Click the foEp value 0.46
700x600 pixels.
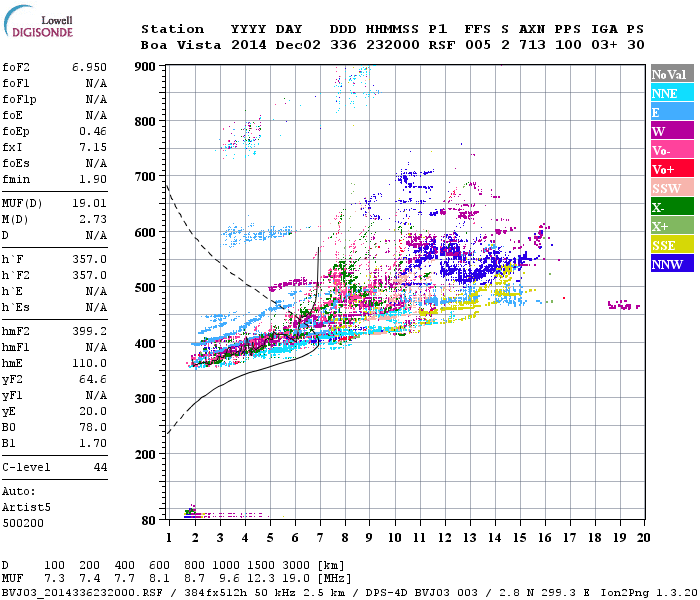point(93,132)
